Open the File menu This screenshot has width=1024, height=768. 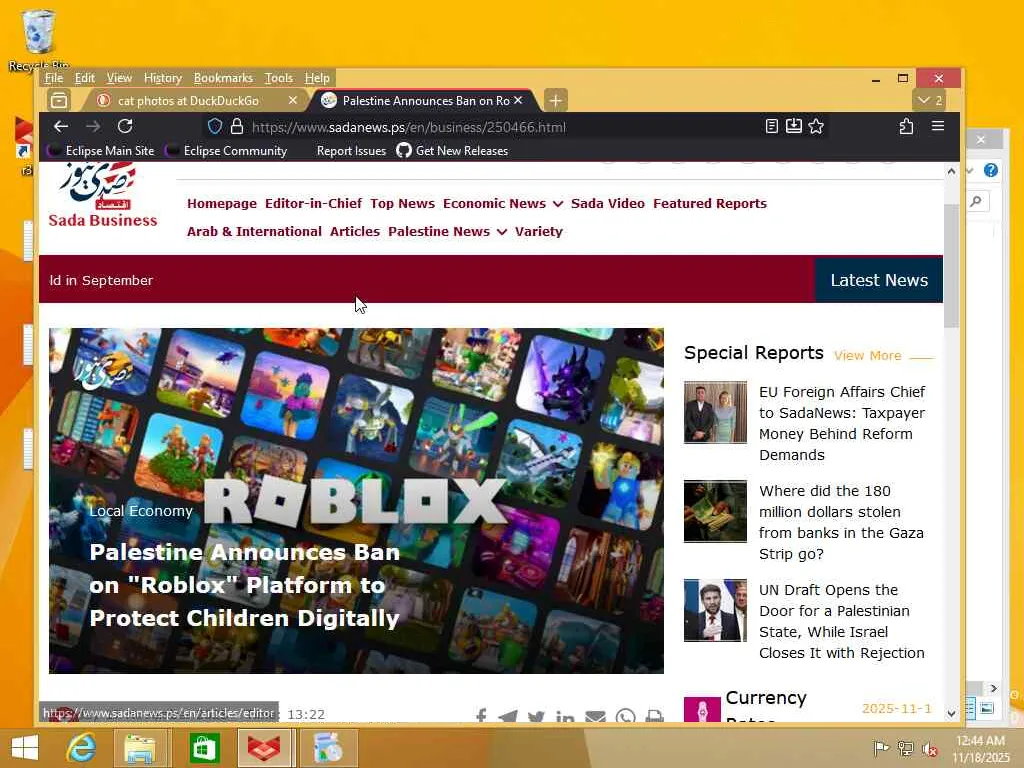54,78
